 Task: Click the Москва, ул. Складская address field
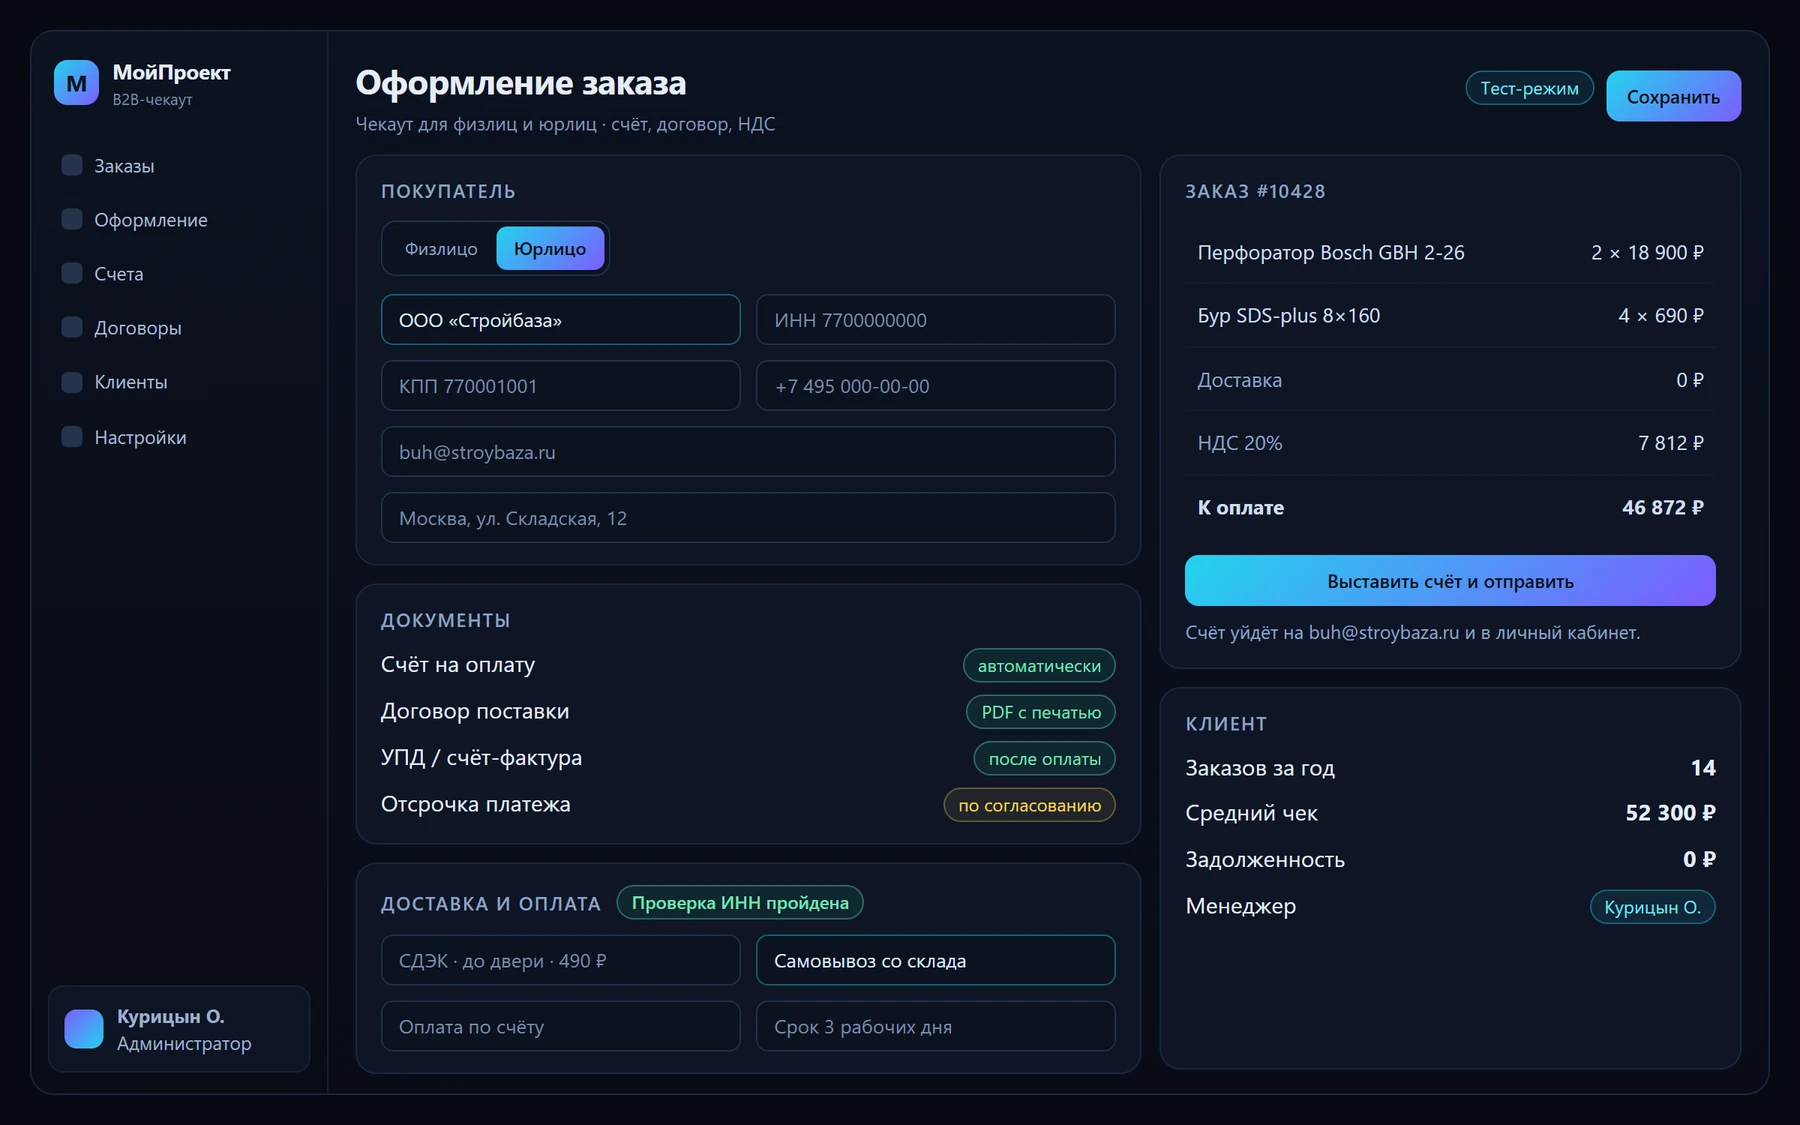tap(748, 518)
